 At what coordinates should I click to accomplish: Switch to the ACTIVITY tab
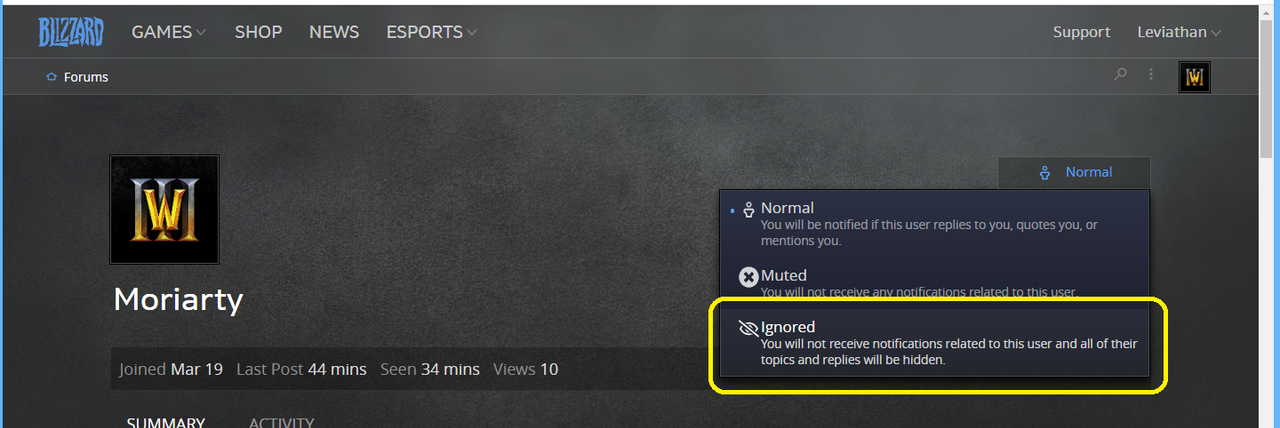tap(281, 422)
